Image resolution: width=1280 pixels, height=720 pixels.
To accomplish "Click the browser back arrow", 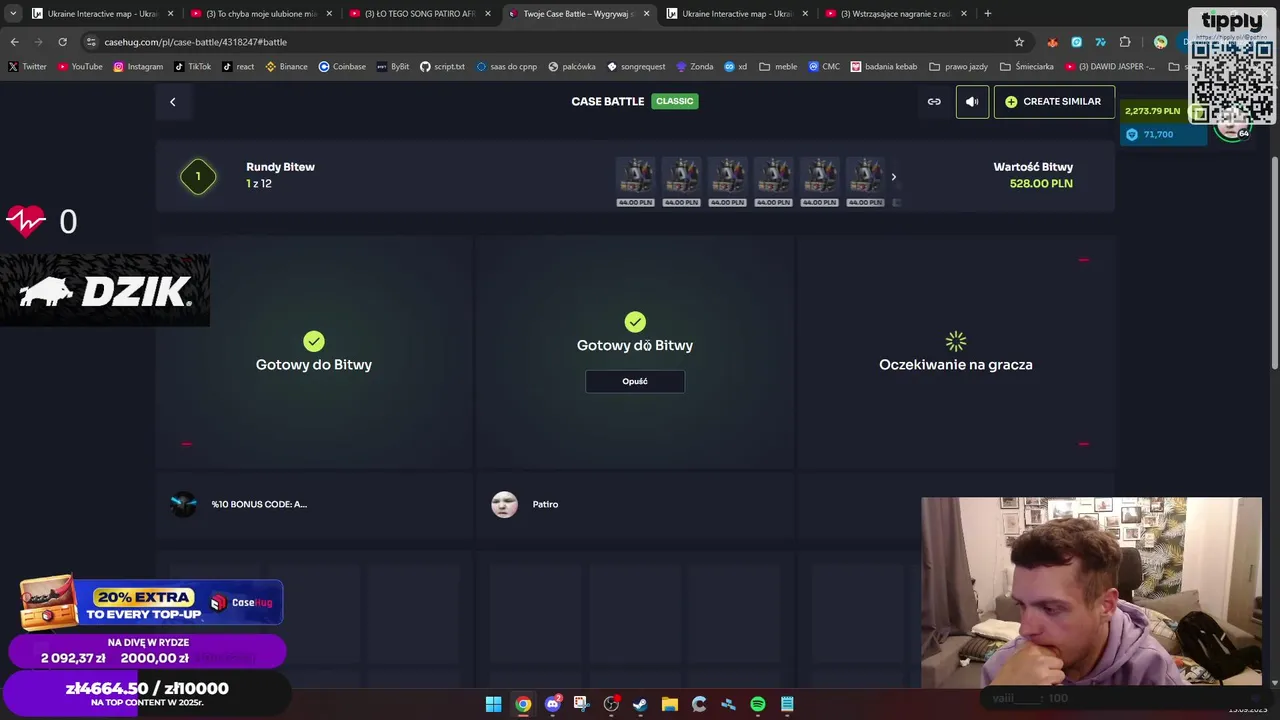I will [x=14, y=42].
